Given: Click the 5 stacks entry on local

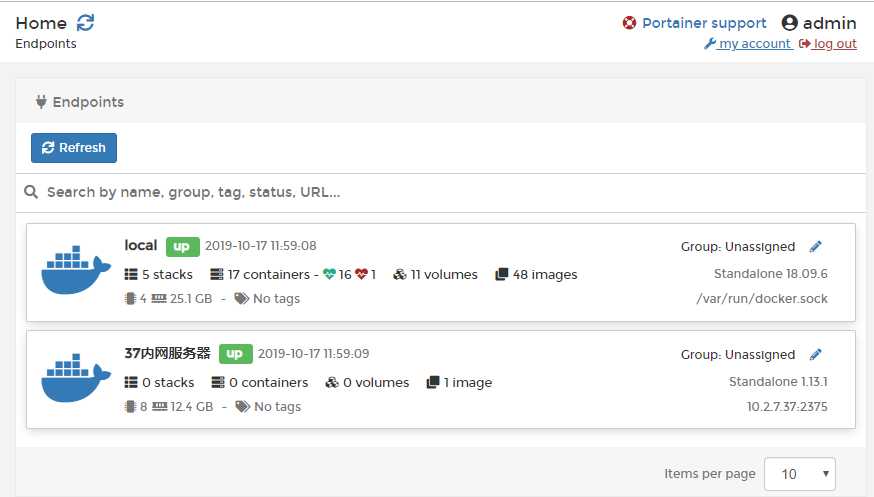Looking at the screenshot, I should [159, 274].
